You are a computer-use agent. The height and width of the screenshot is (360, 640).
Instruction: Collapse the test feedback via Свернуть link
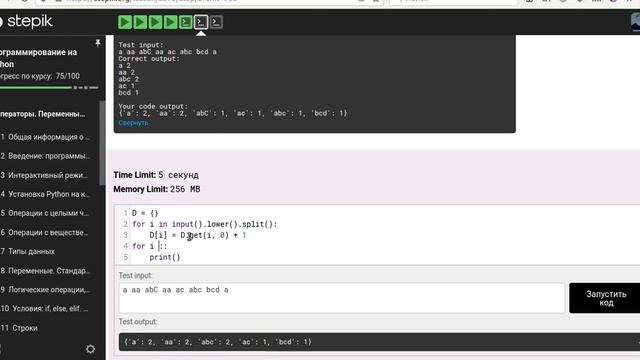[x=133, y=123]
